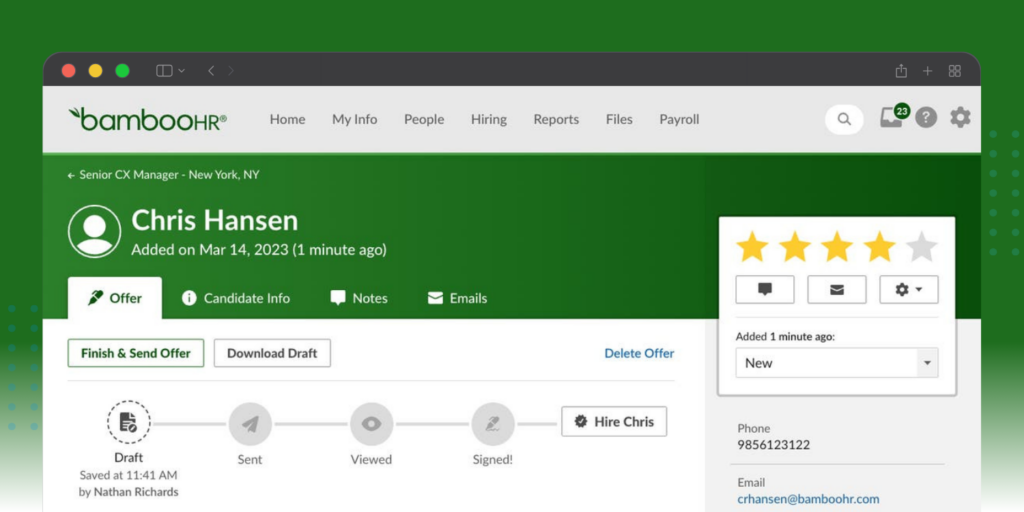Click the Hire Chris button
Screen dimensions: 1024x512
click(x=614, y=421)
